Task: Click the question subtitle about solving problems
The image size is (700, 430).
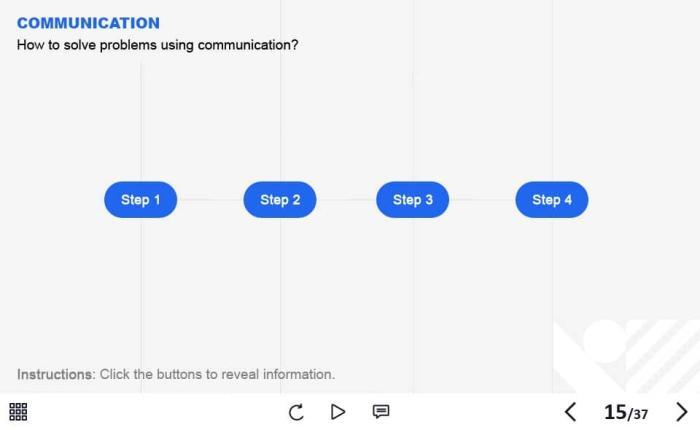Action: (158, 45)
